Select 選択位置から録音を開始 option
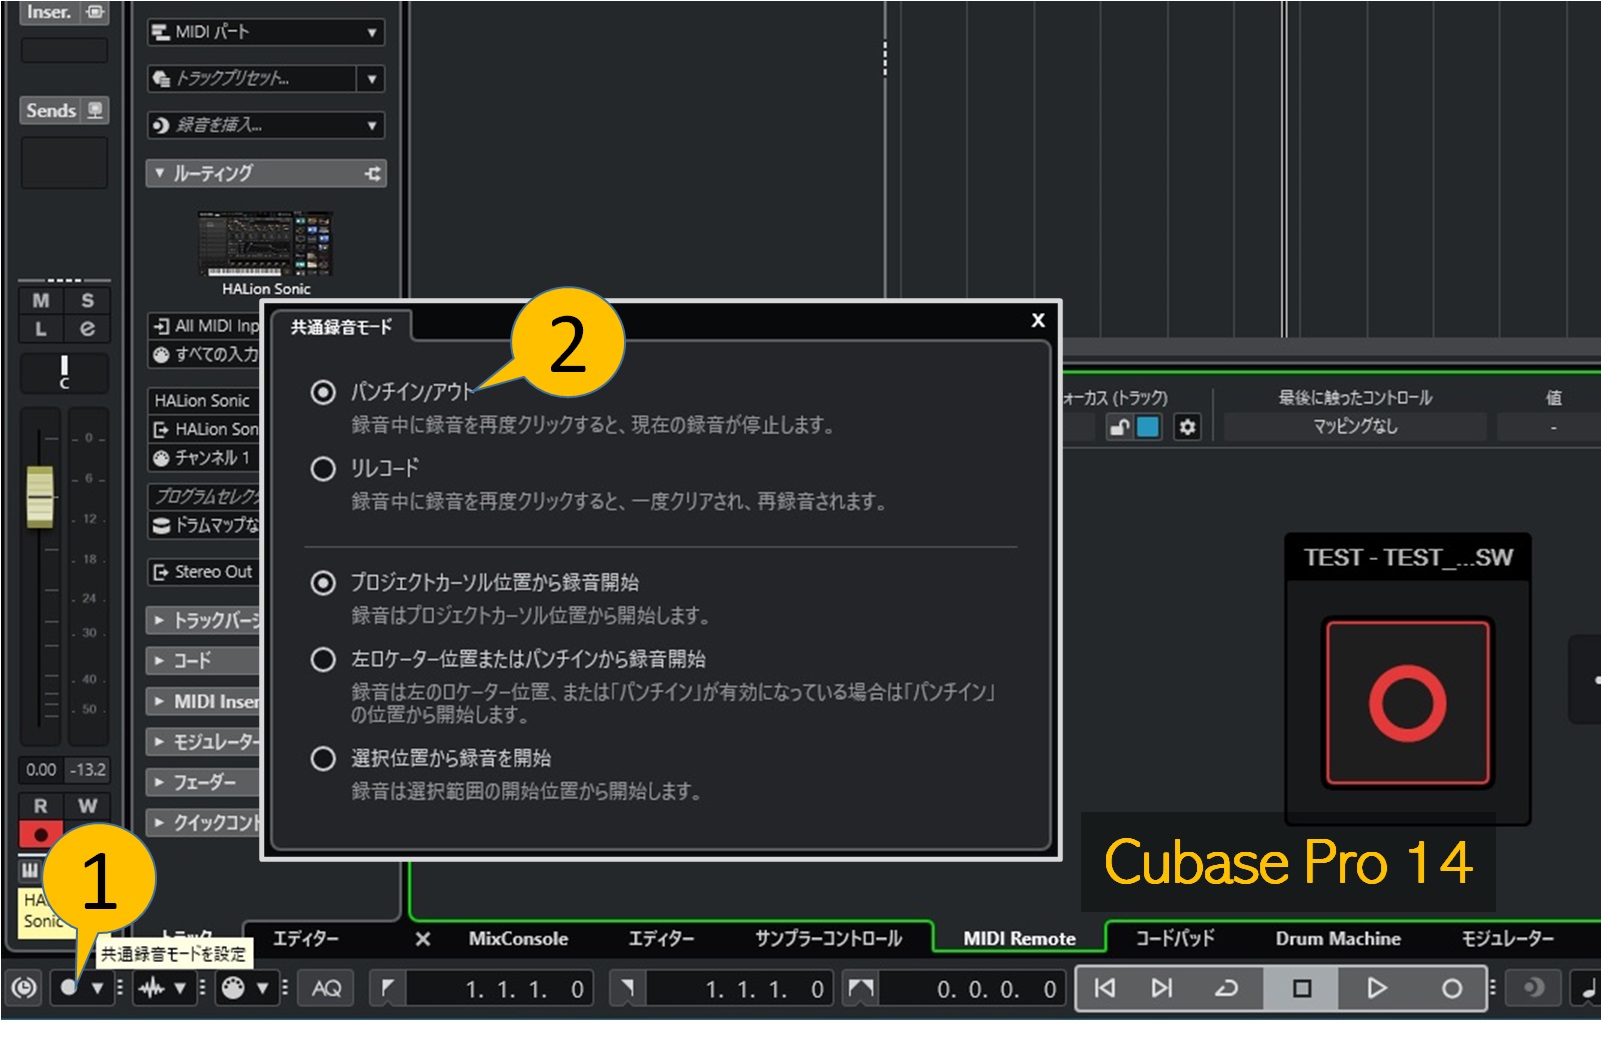Image resolution: width=1601 pixels, height=1045 pixels. 323,758
